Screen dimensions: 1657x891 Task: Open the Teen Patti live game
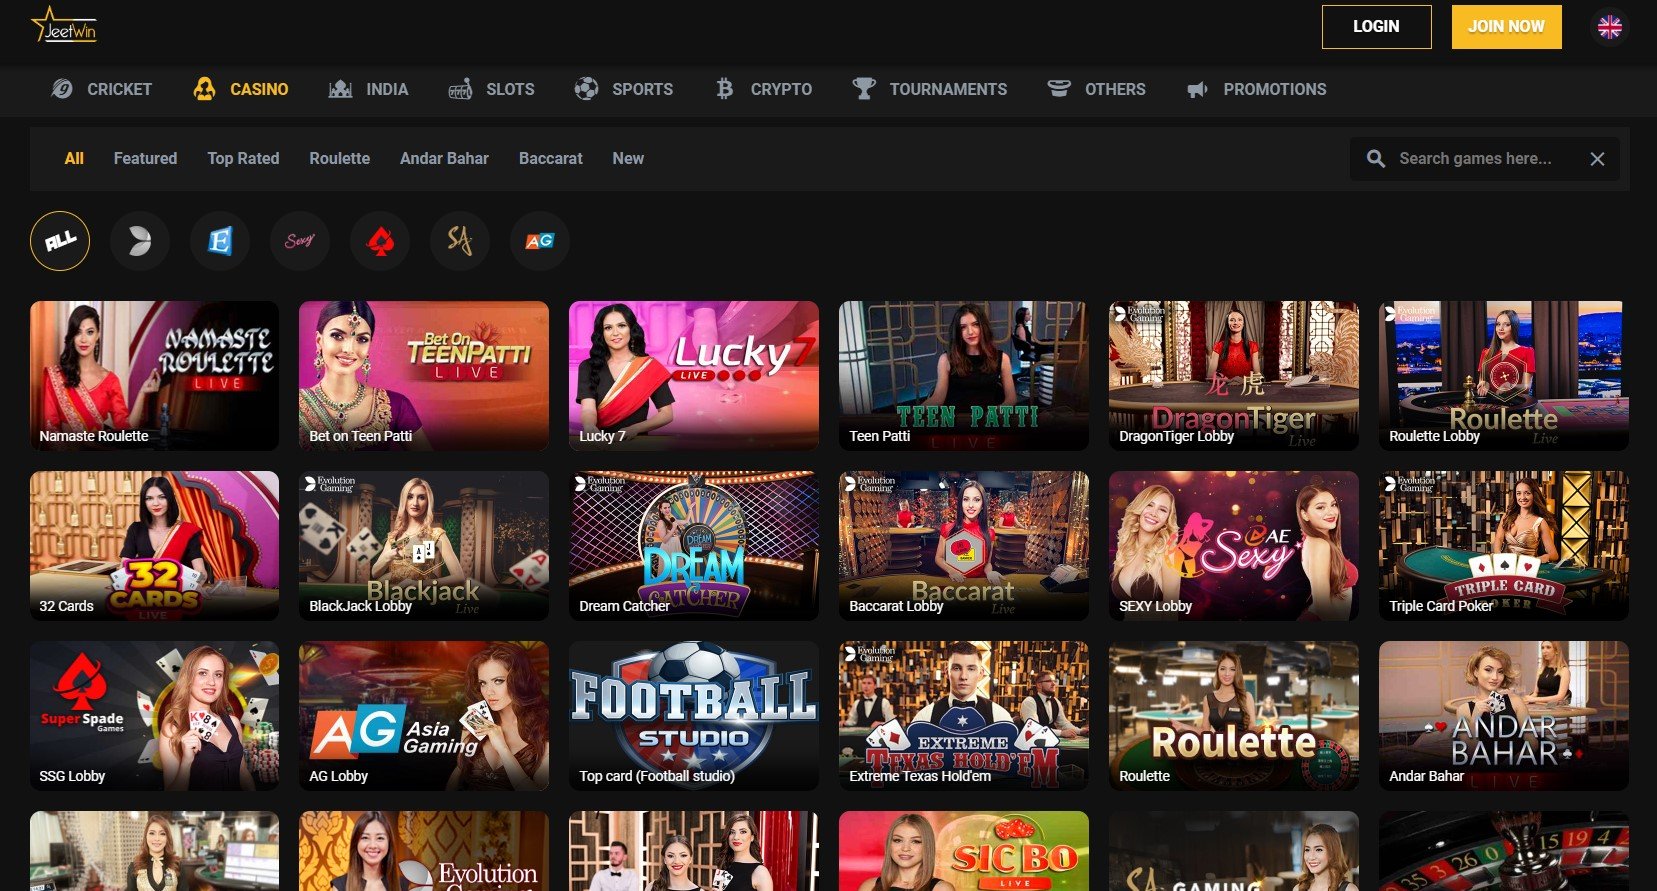pos(964,376)
